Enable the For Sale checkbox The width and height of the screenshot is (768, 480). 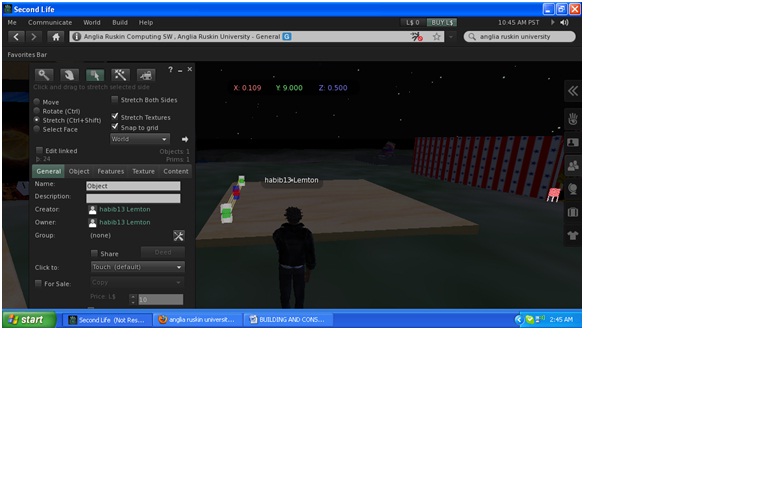pos(38,283)
